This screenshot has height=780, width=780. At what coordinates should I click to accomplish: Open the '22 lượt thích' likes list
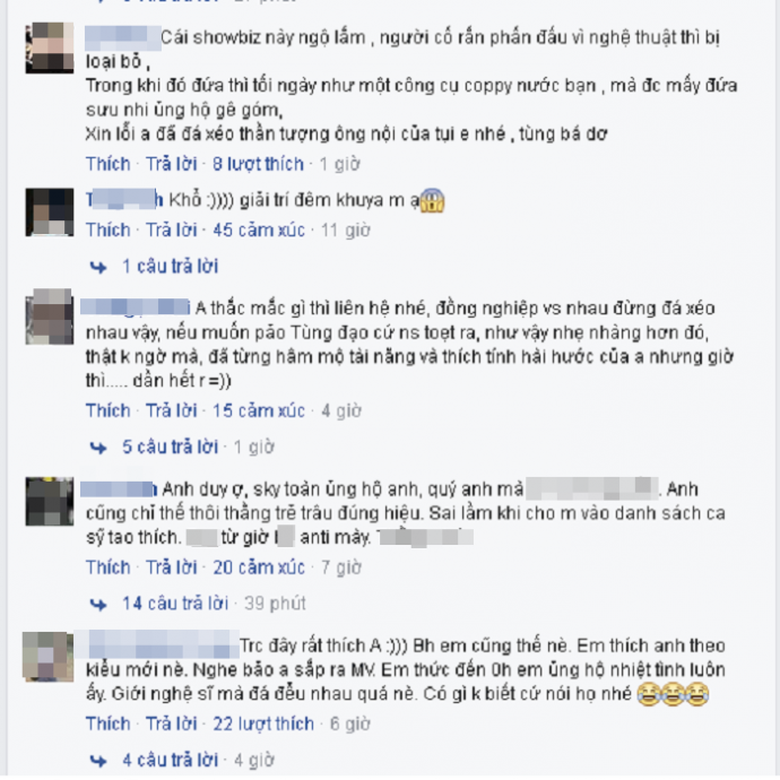[x=264, y=724]
